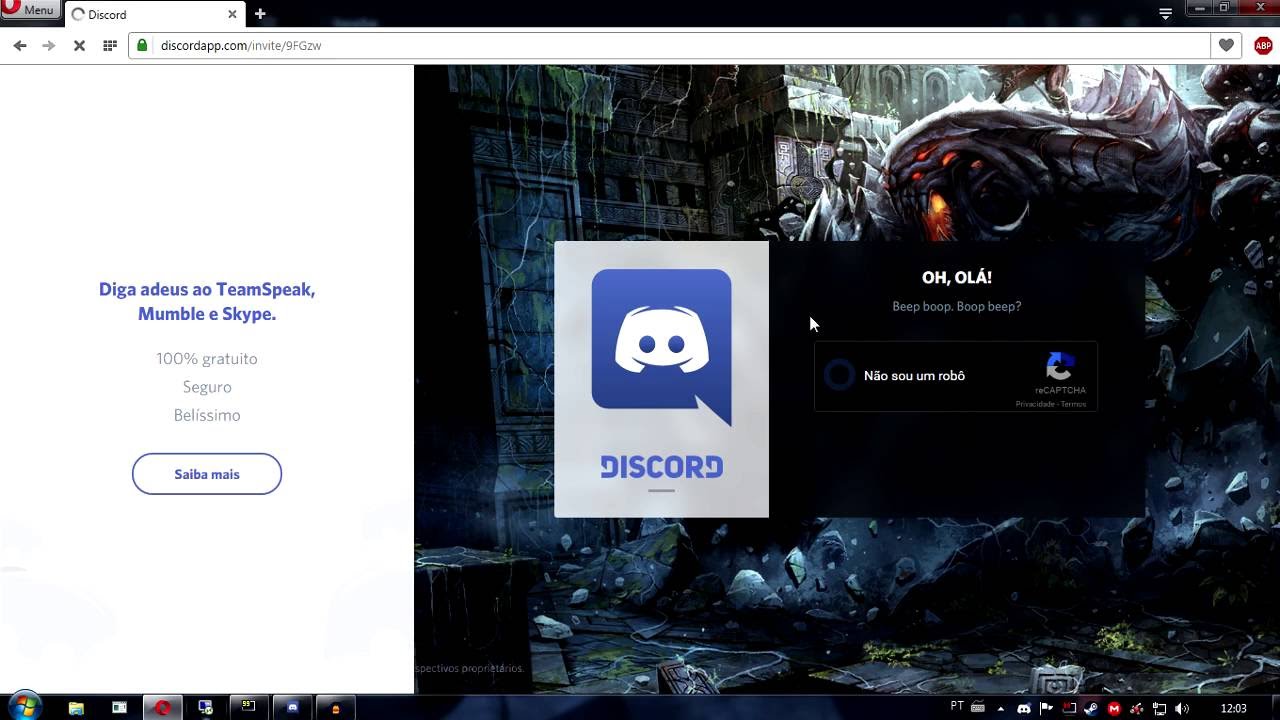Expand hidden system tray icons arrow
This screenshot has width=1280, height=720.
1001,709
